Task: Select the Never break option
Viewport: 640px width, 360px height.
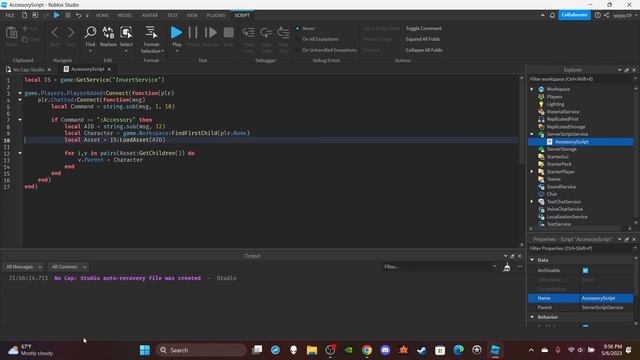Action: (298, 28)
